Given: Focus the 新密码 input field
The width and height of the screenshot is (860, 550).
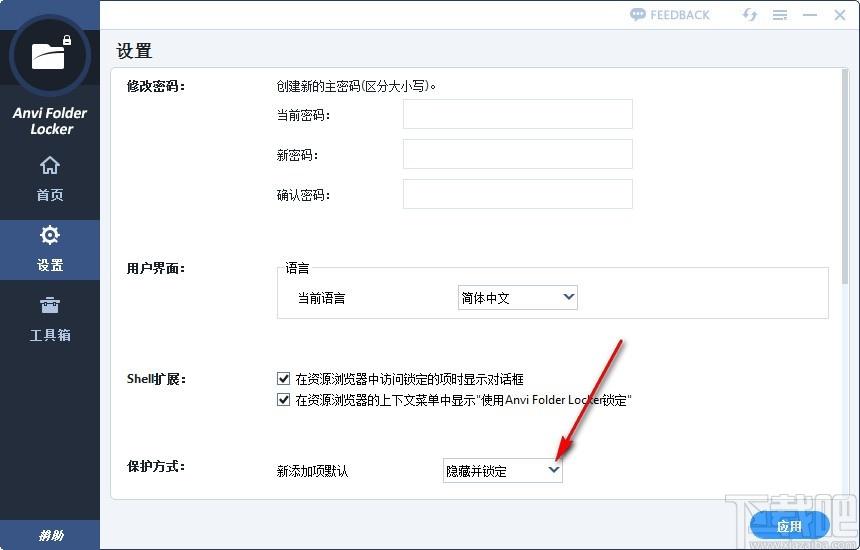Looking at the screenshot, I should (x=518, y=154).
